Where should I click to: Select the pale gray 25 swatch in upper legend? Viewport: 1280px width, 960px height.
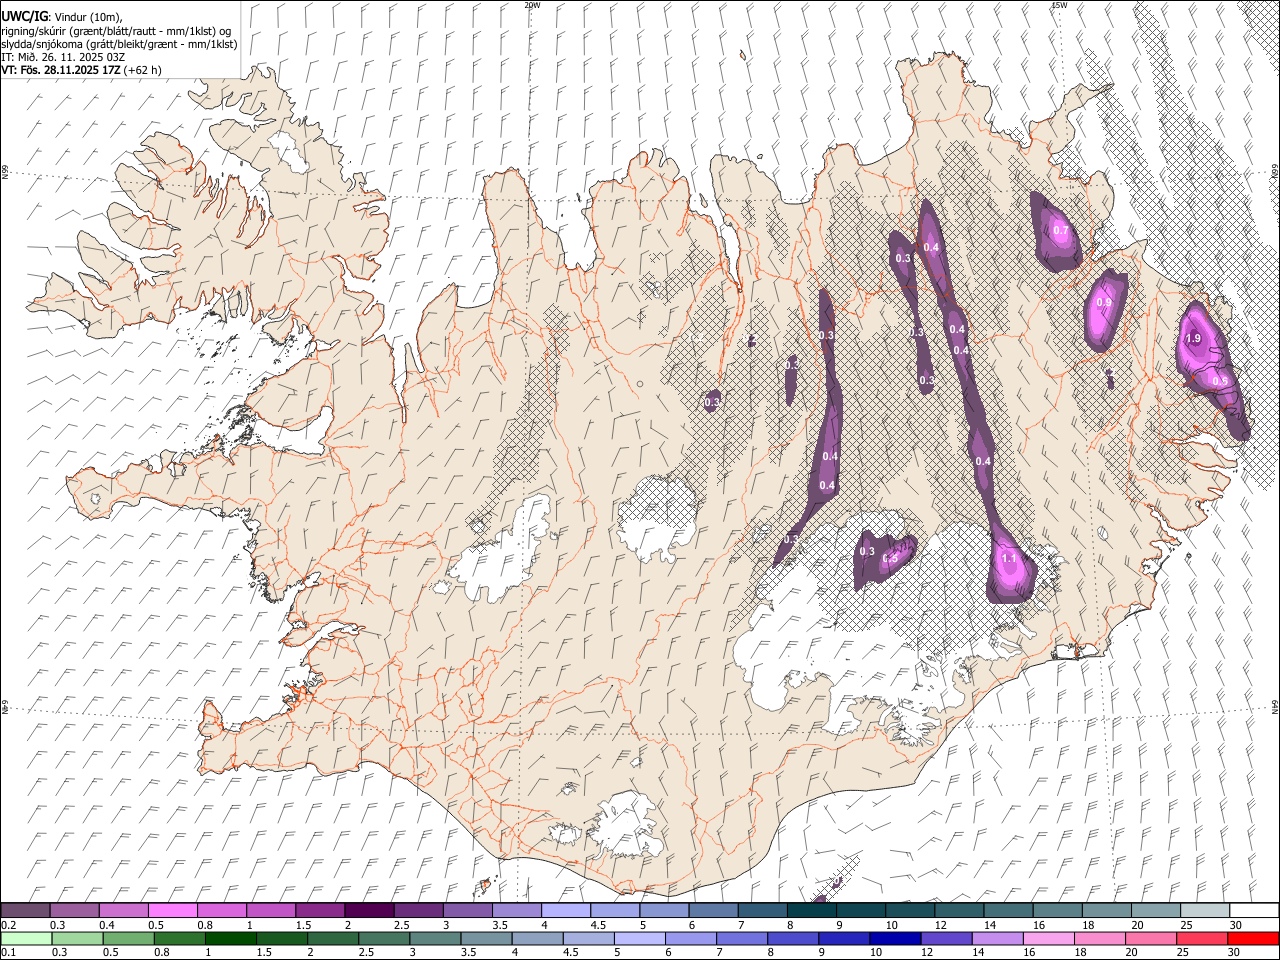pos(1206,910)
